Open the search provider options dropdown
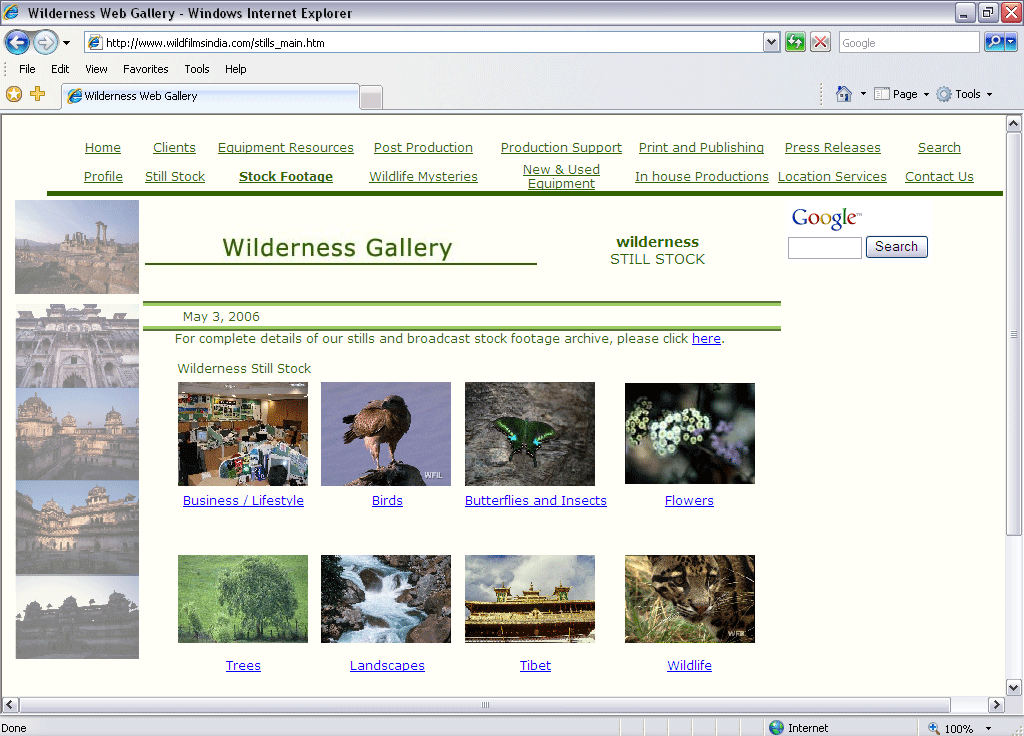Viewport: 1024px width, 736px height. [x=1011, y=42]
